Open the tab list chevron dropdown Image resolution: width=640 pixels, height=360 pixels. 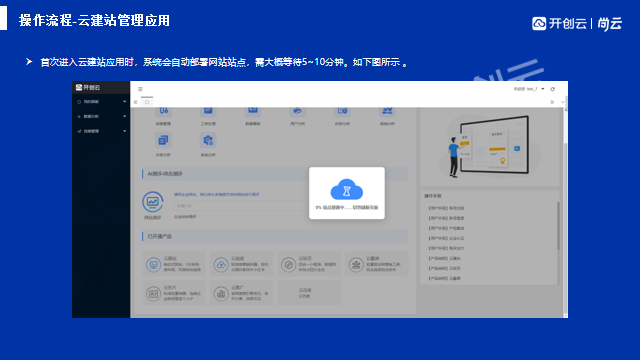(x=562, y=102)
